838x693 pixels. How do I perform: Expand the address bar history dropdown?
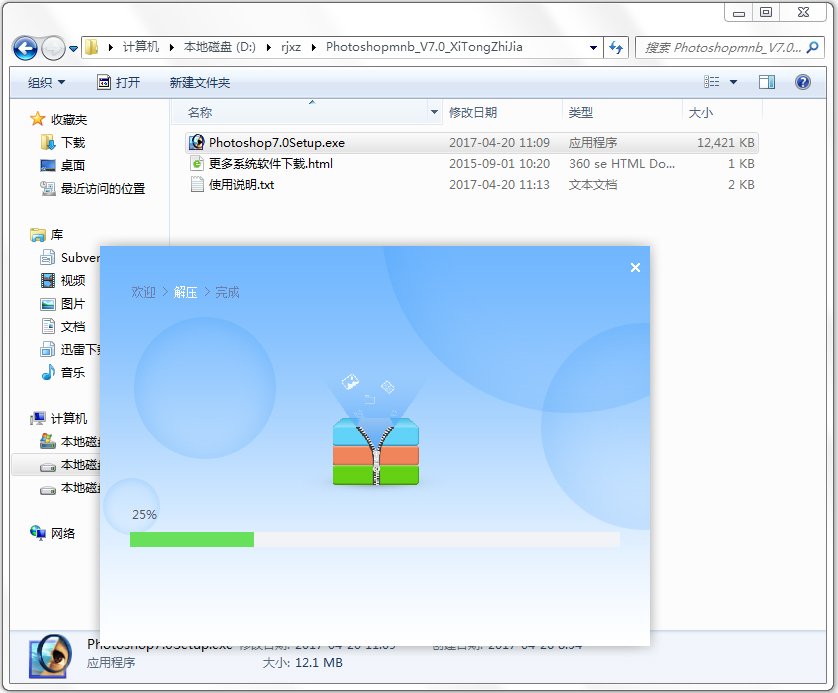pos(593,48)
